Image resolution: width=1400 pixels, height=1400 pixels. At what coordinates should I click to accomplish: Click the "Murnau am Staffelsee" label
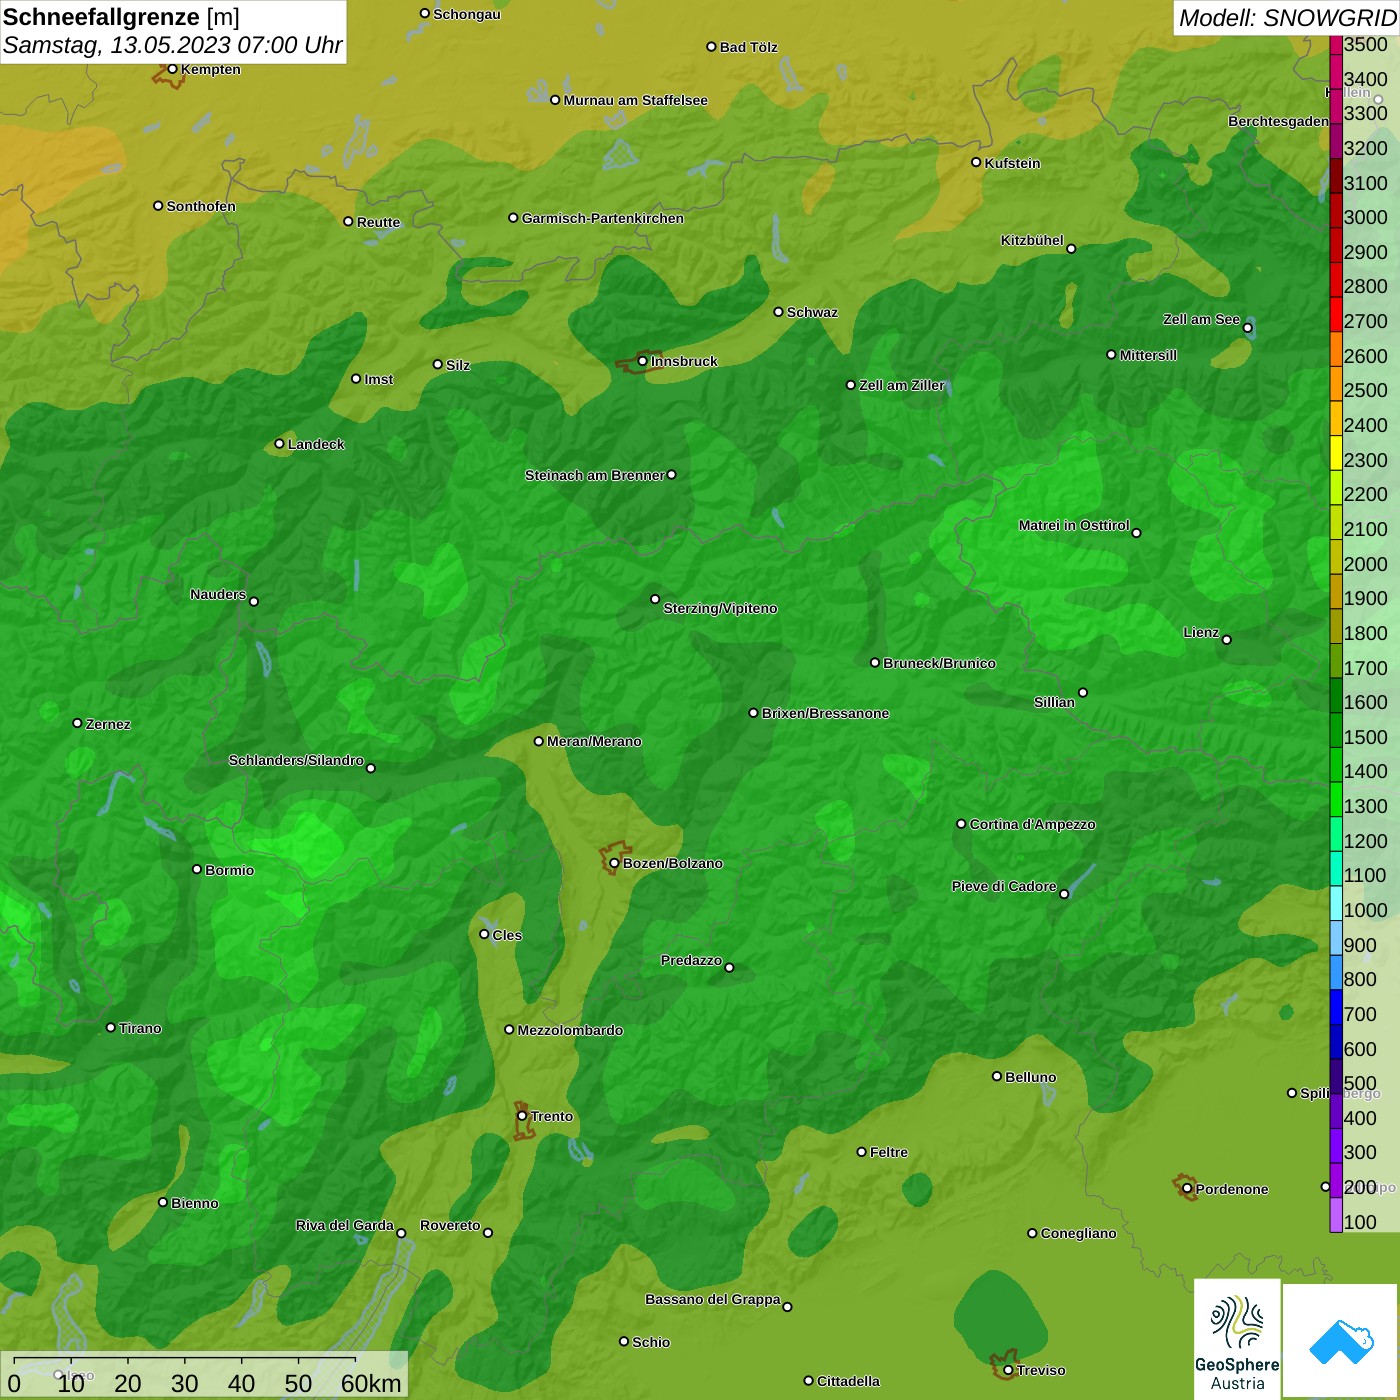[635, 100]
